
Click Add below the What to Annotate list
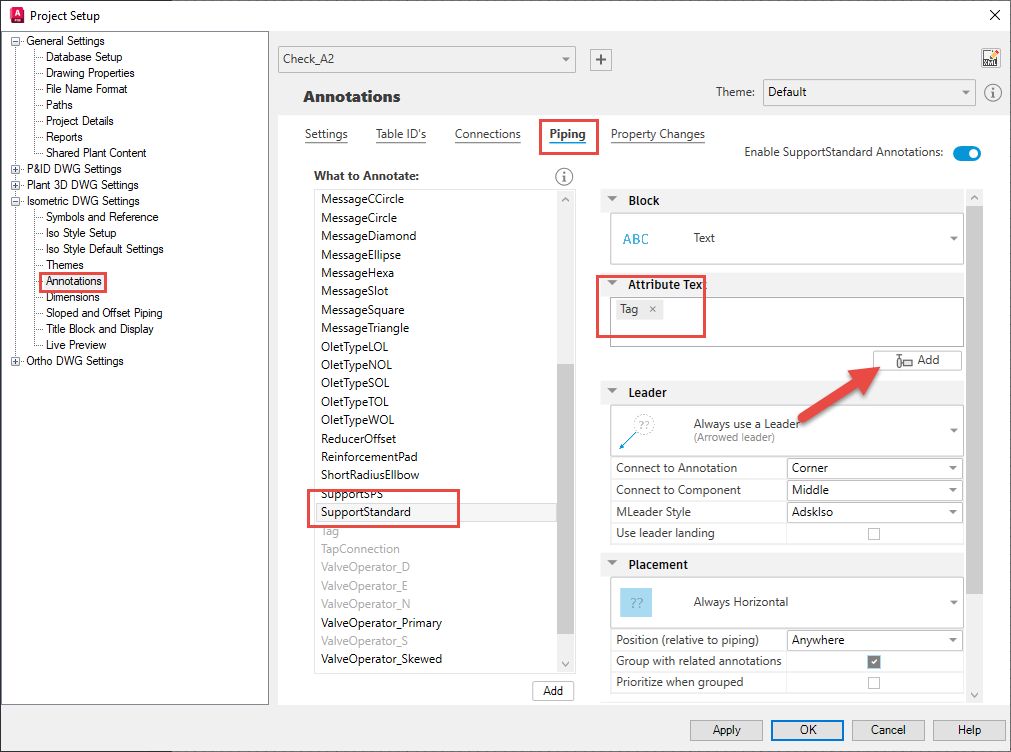coord(553,690)
